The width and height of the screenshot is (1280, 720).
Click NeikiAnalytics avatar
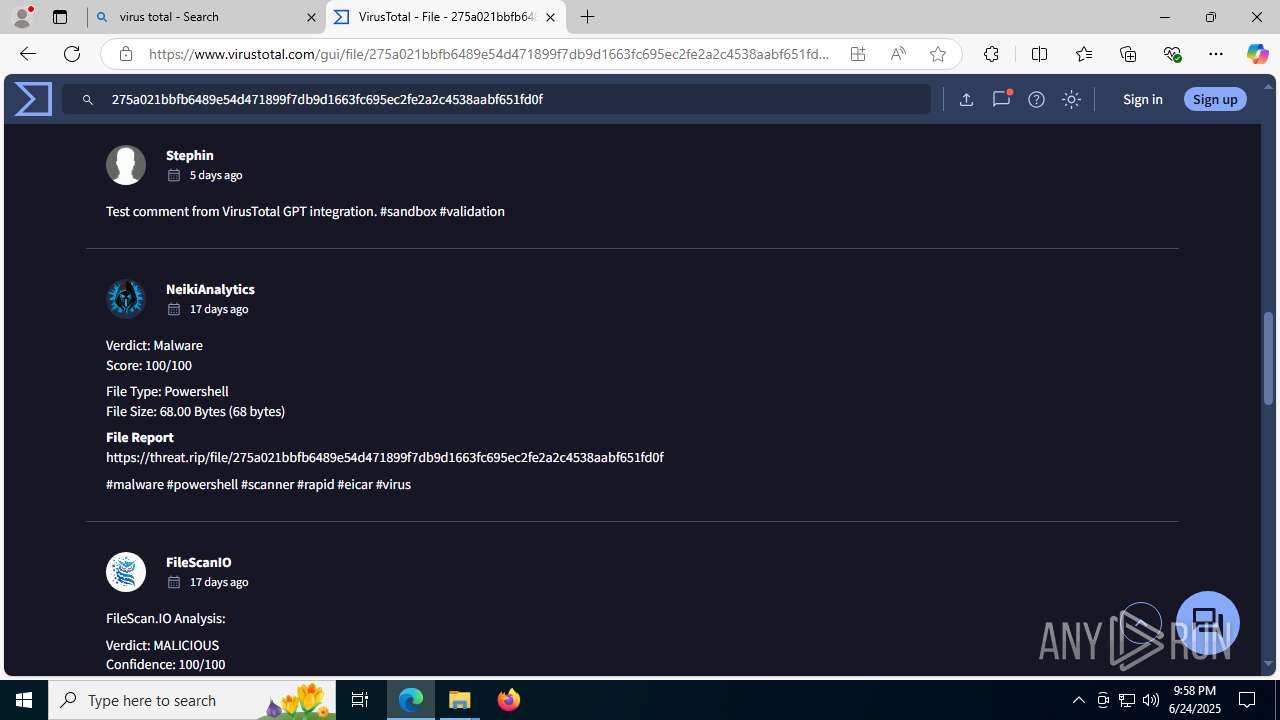click(x=126, y=298)
